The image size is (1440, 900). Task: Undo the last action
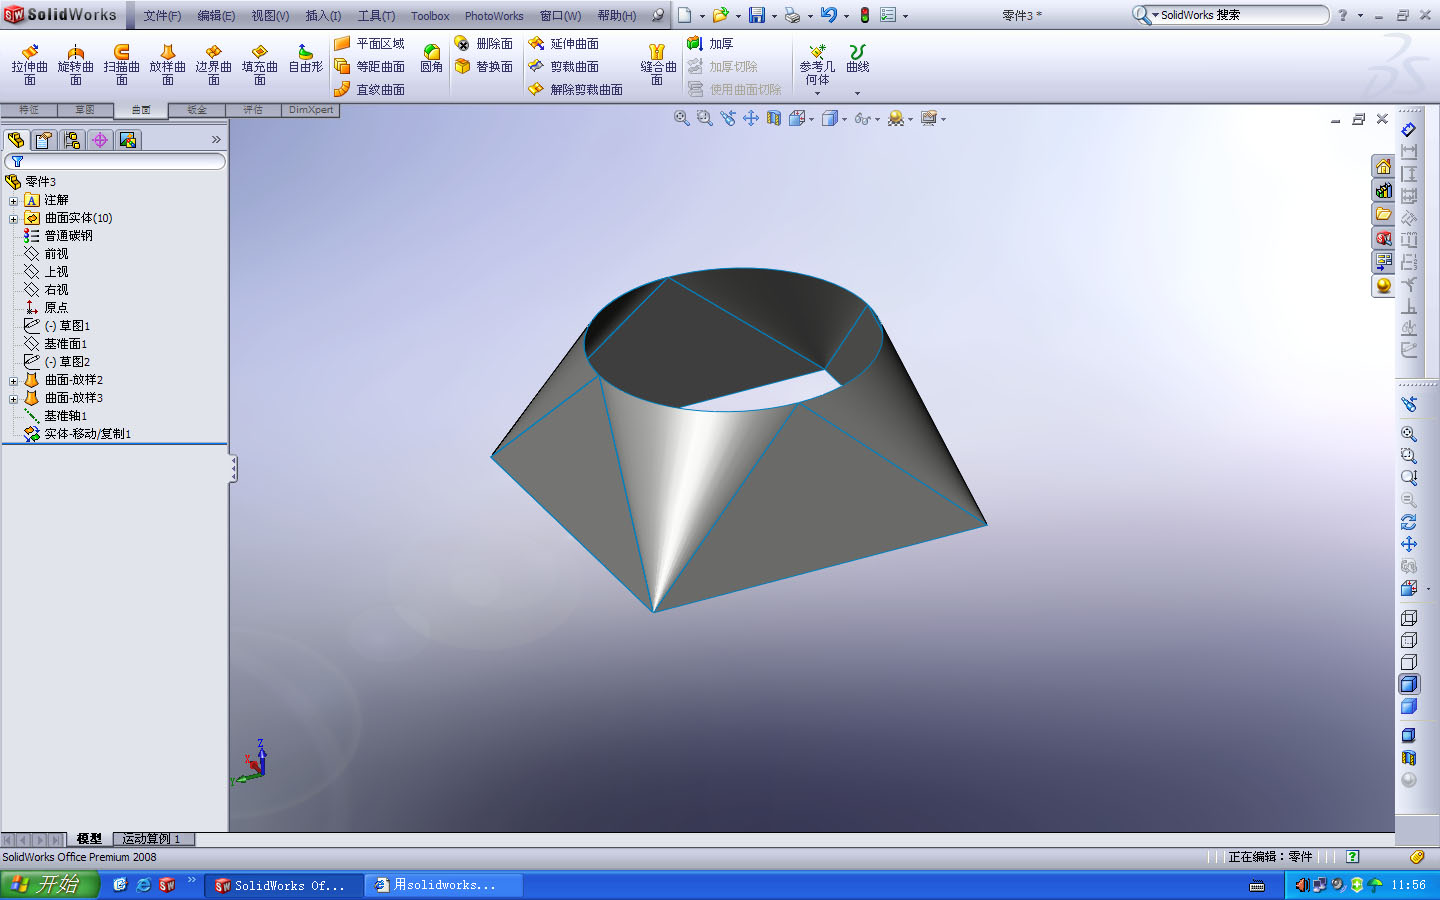828,15
